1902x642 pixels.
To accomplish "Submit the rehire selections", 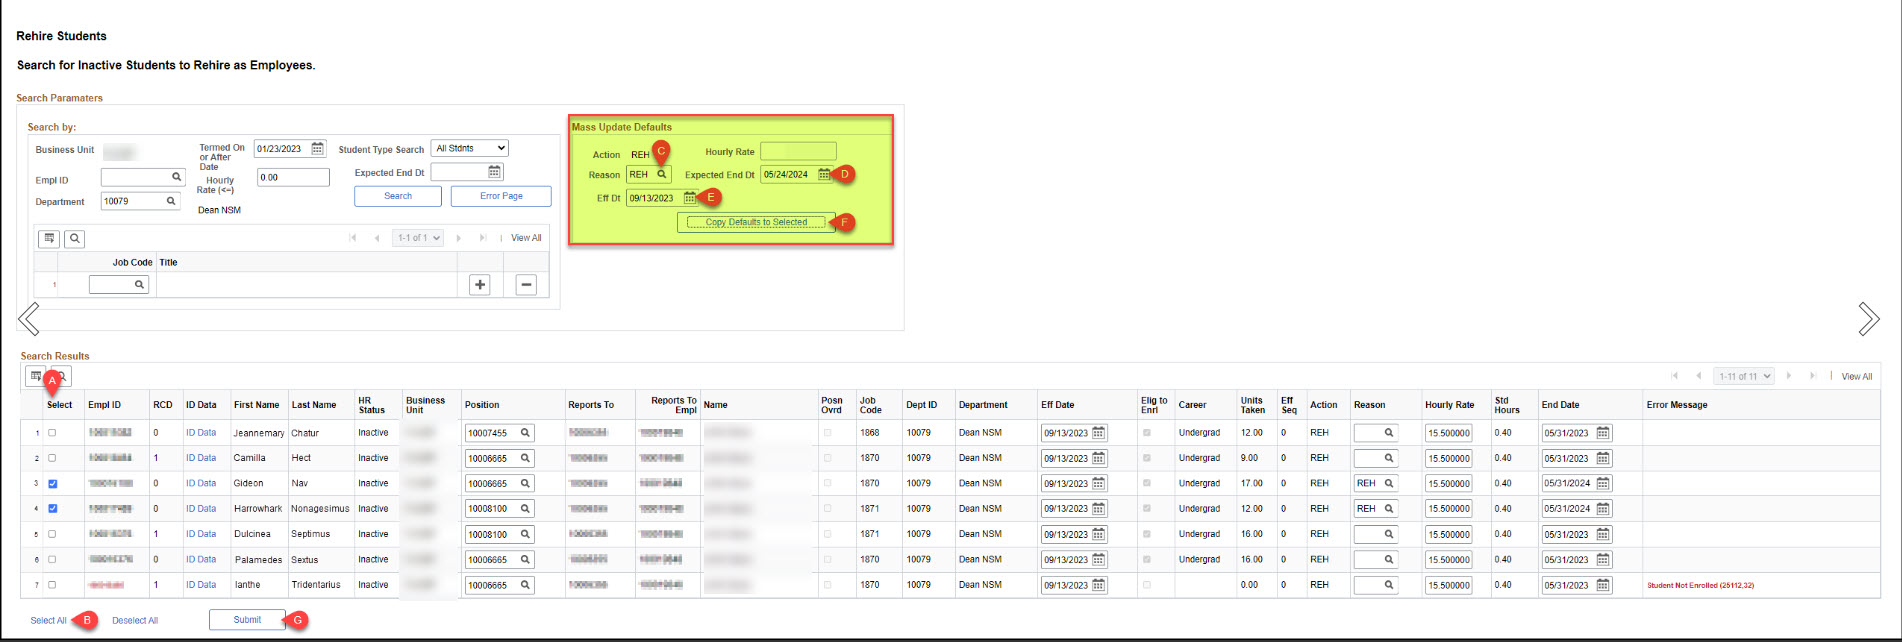I will pos(247,620).
